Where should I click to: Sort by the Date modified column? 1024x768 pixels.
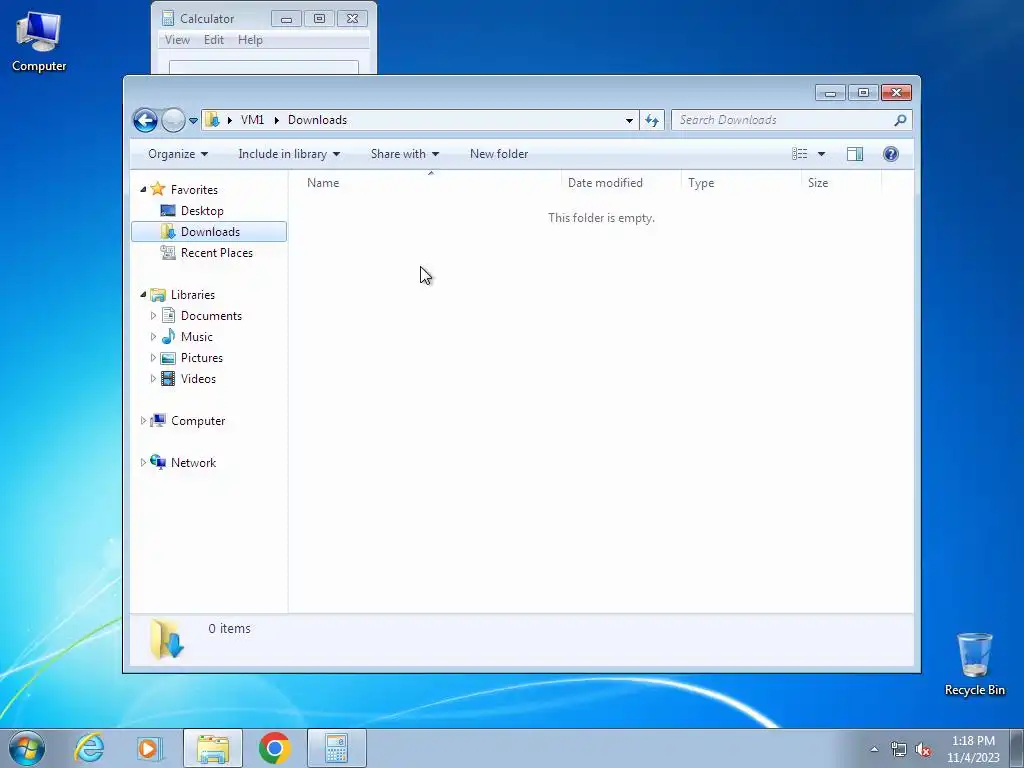tap(621, 183)
